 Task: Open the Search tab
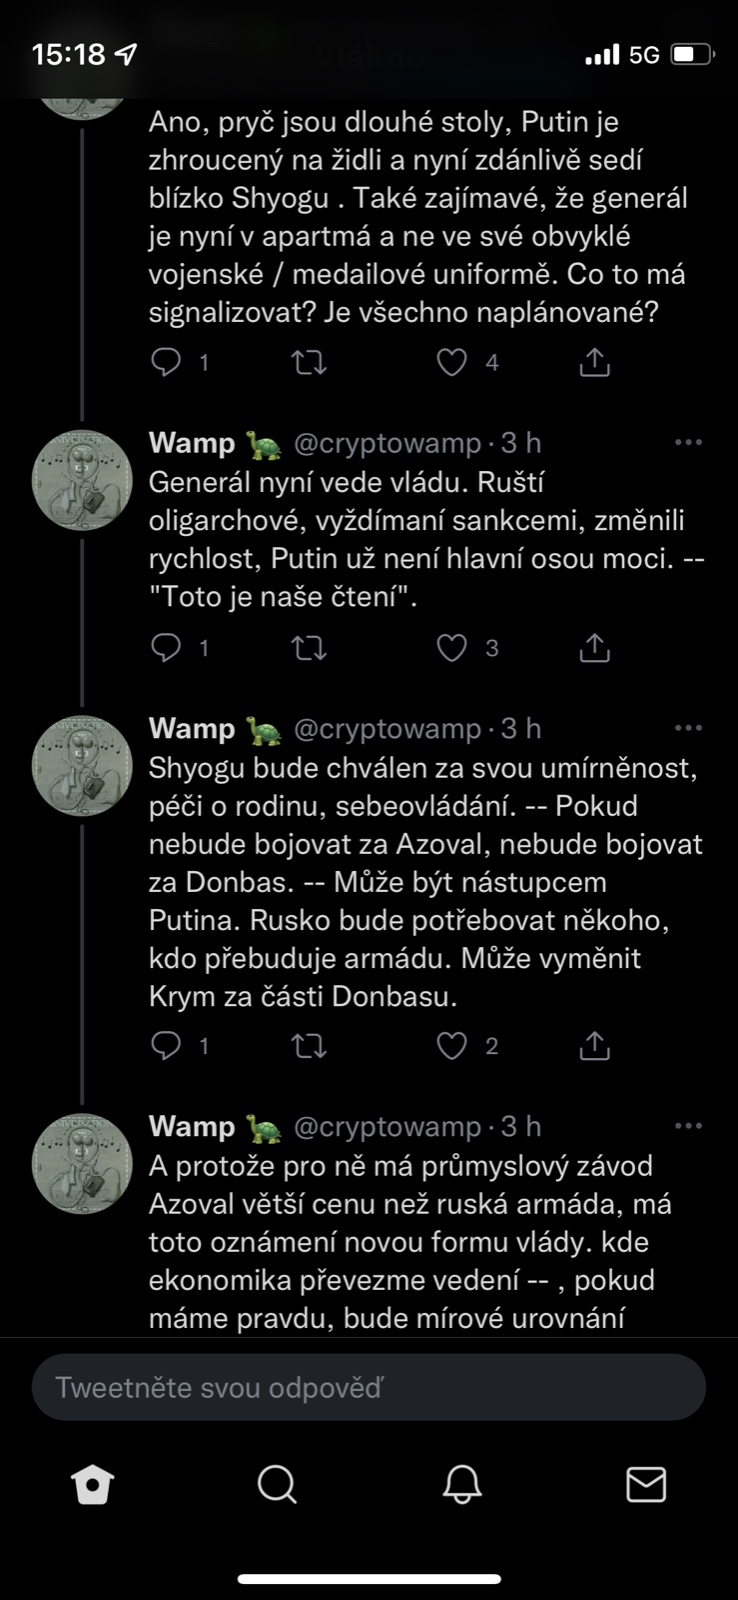(277, 1485)
